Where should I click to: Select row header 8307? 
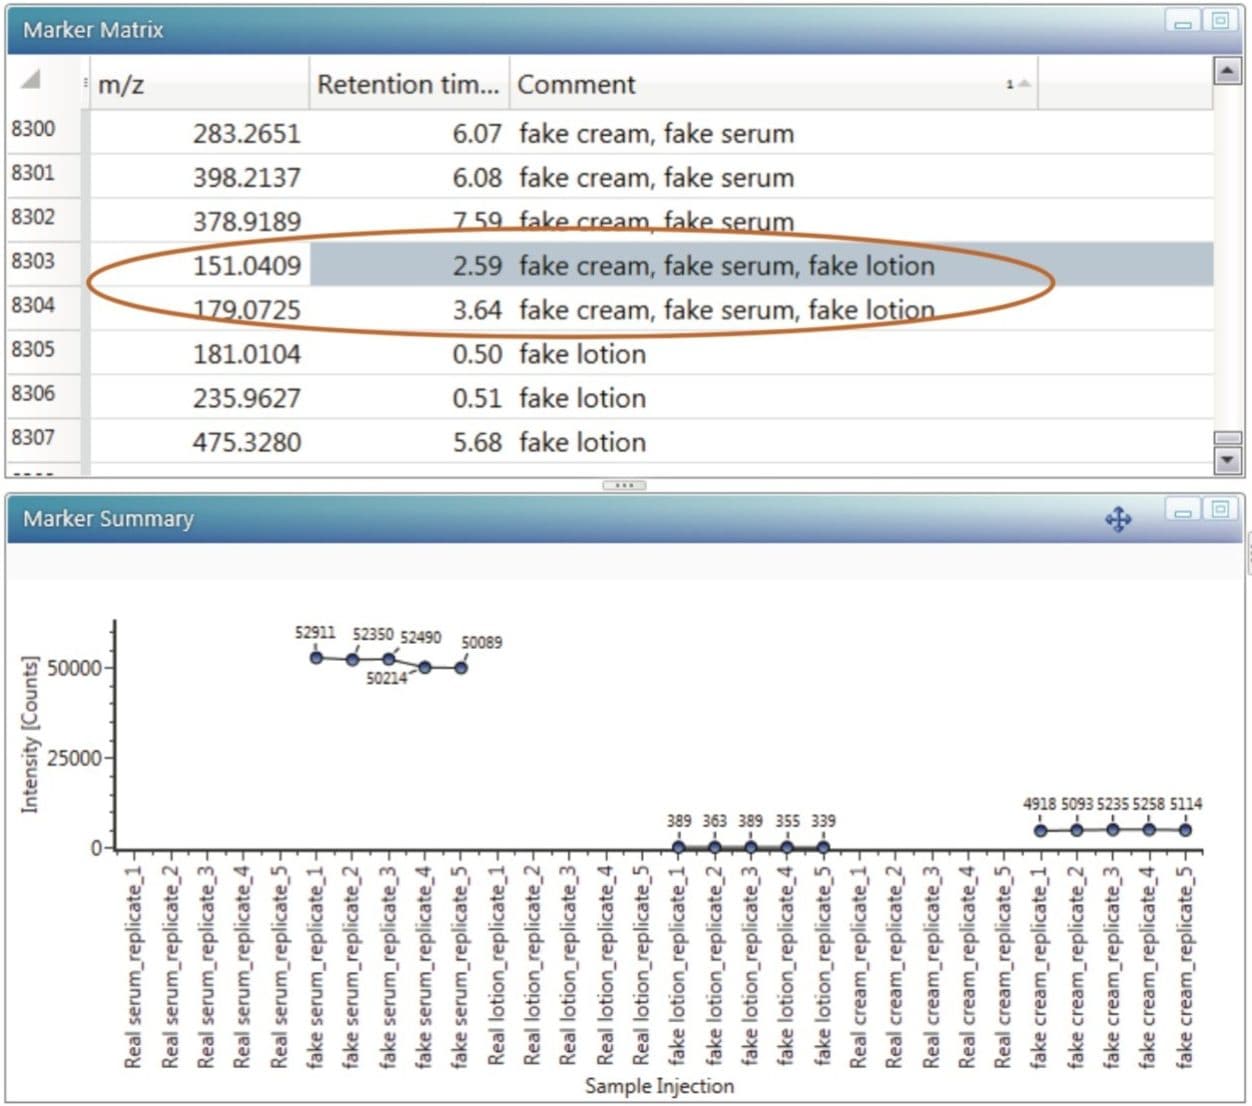pos(43,437)
